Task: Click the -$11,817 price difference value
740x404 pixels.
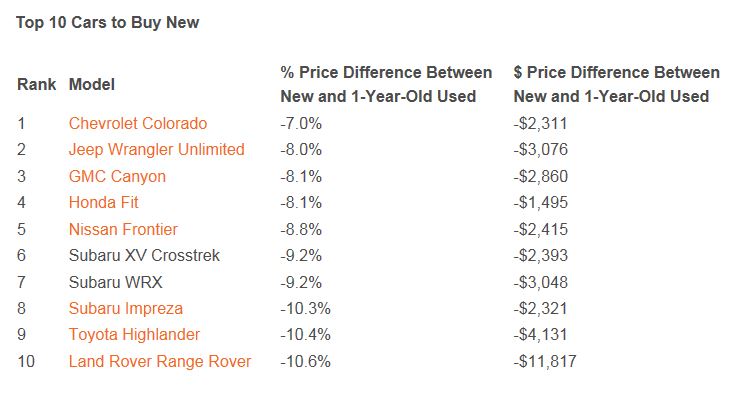Action: tap(545, 361)
